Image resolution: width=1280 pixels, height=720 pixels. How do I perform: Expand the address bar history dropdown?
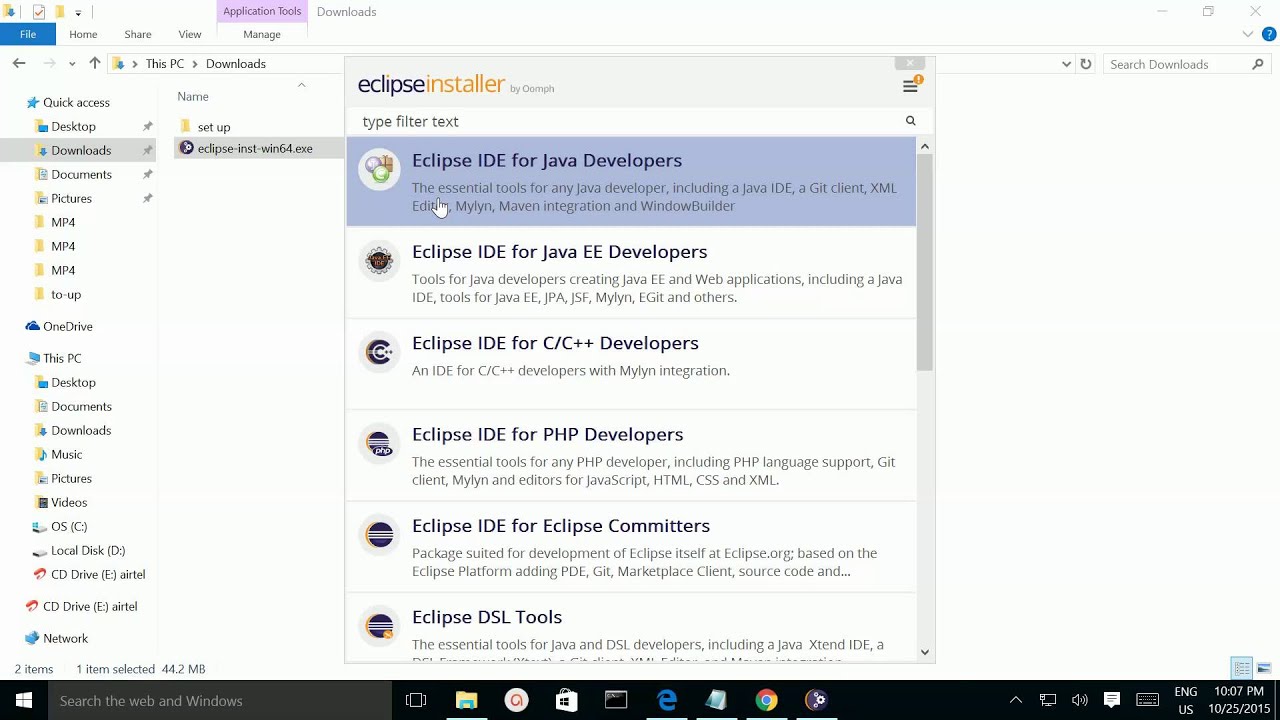(x=1066, y=64)
